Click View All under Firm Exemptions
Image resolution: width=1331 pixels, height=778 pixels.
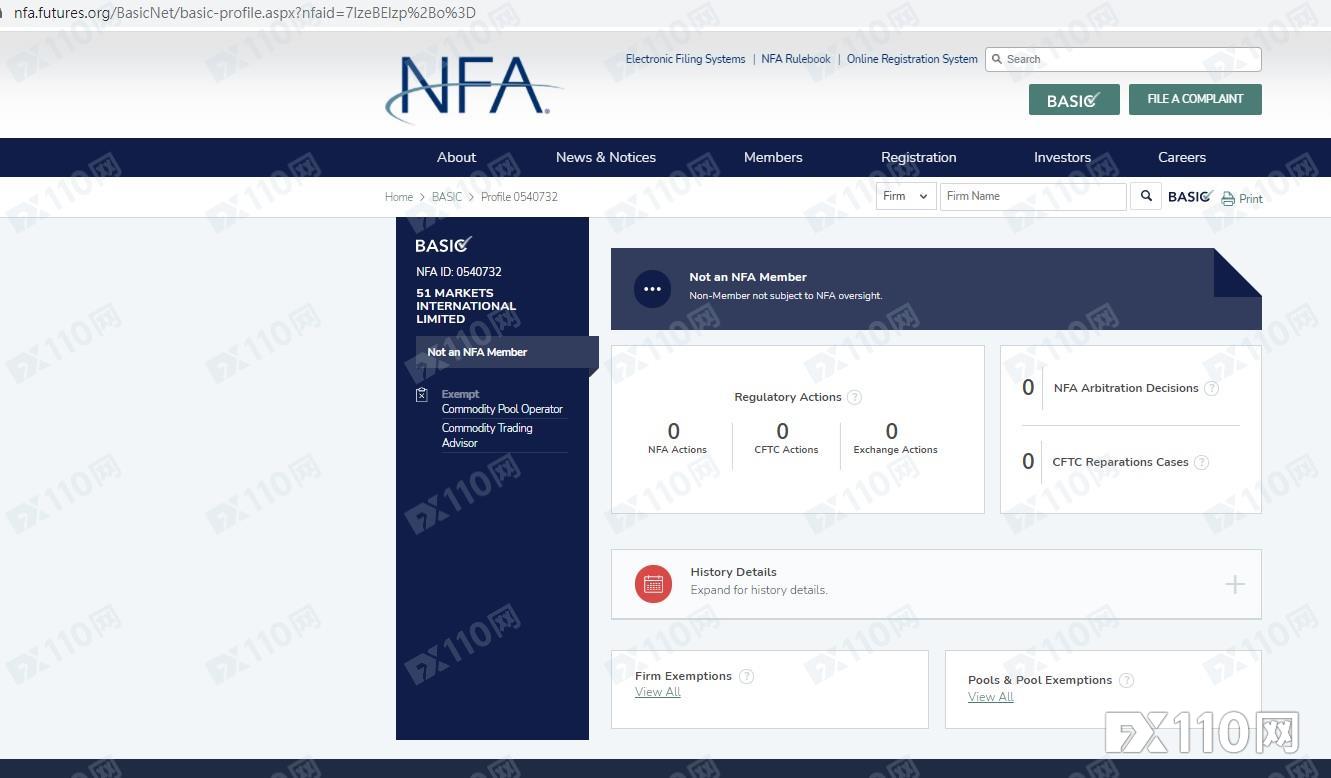click(x=657, y=692)
